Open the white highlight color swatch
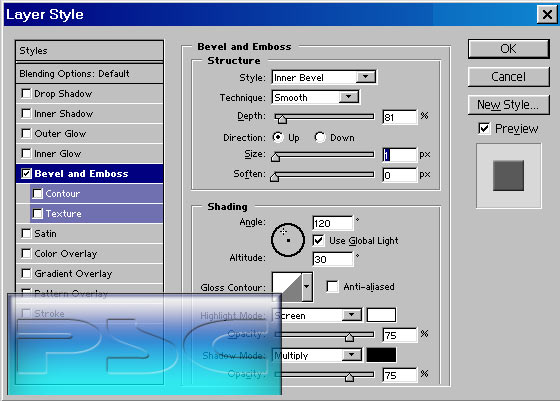This screenshot has height=401, width=560. tap(381, 315)
